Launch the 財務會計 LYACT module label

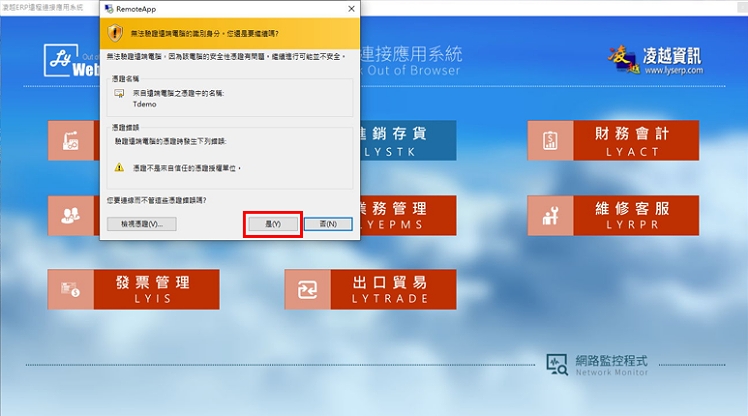click(633, 141)
